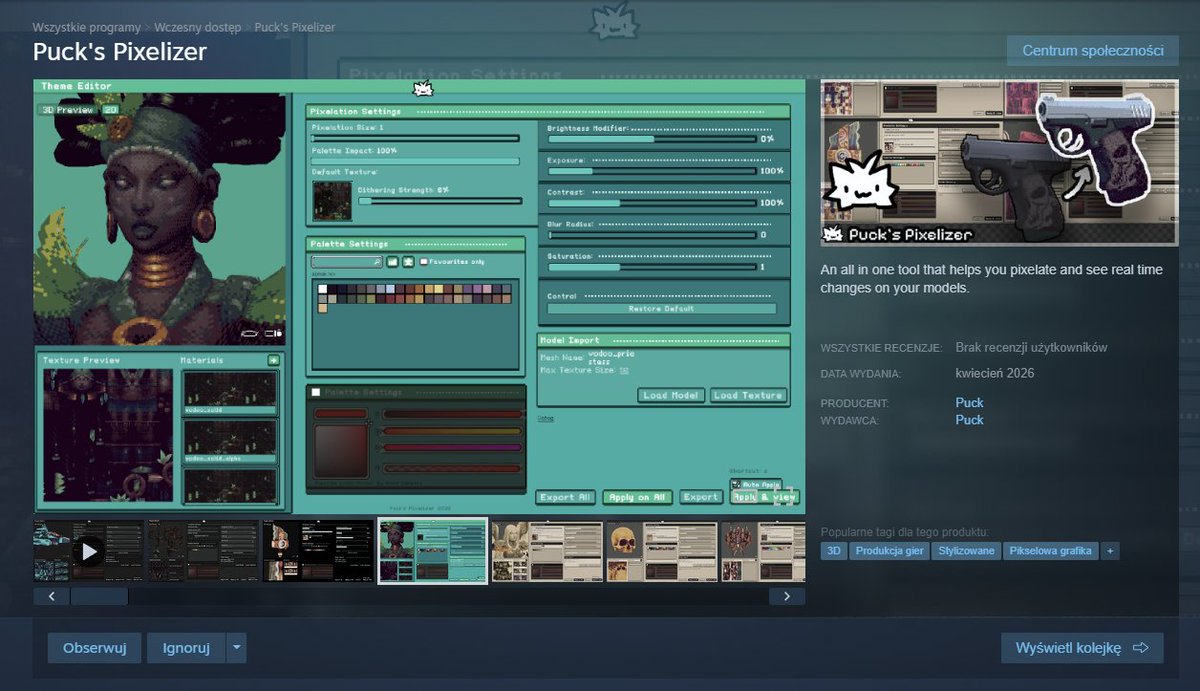The width and height of the screenshot is (1200, 691).
Task: Click Restore Default in the screenshot
Action: click(662, 309)
